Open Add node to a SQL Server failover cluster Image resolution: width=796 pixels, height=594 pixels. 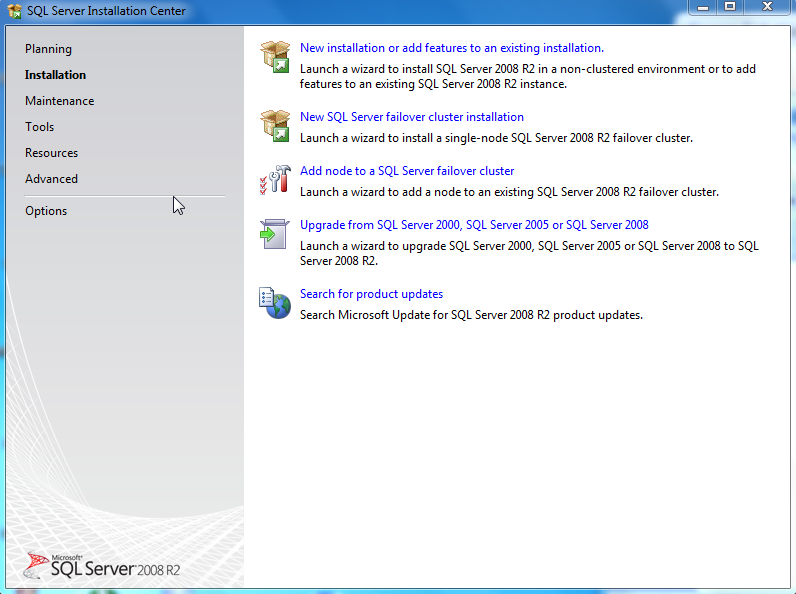tap(407, 171)
